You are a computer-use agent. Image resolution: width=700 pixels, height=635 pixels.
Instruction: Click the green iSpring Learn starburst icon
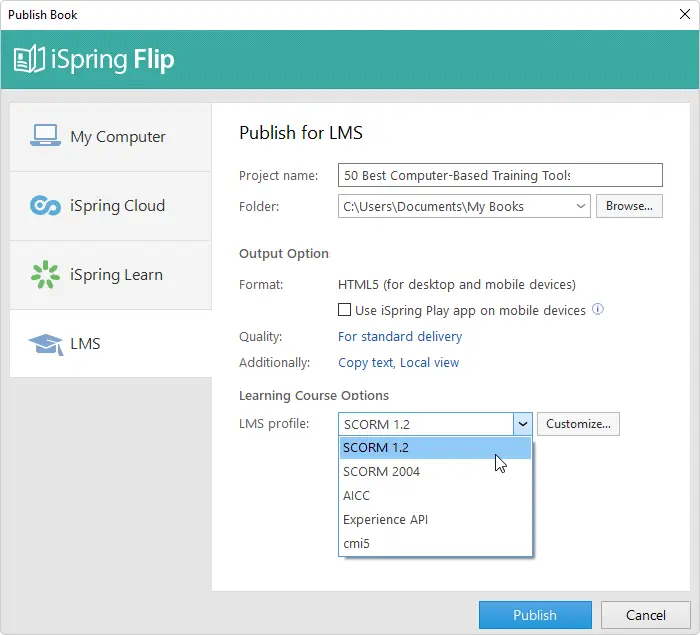[x=46, y=274]
